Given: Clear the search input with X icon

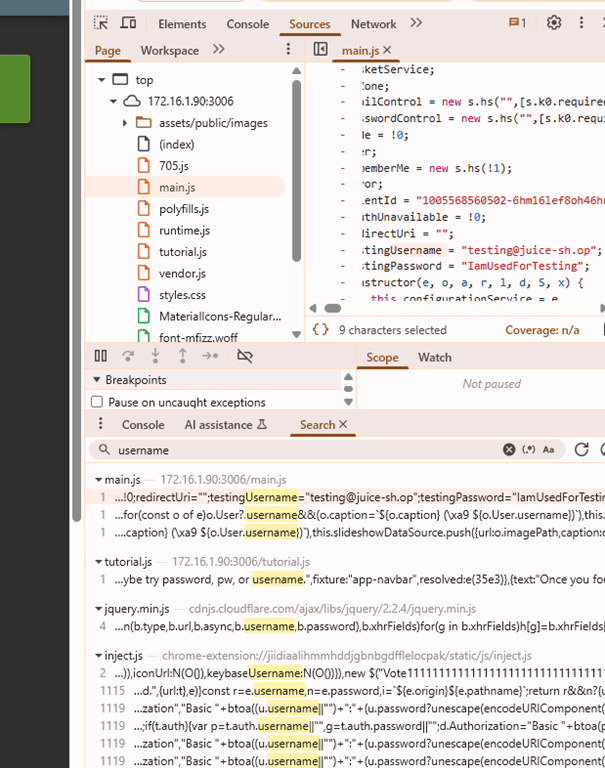Looking at the screenshot, I should click(x=509, y=450).
